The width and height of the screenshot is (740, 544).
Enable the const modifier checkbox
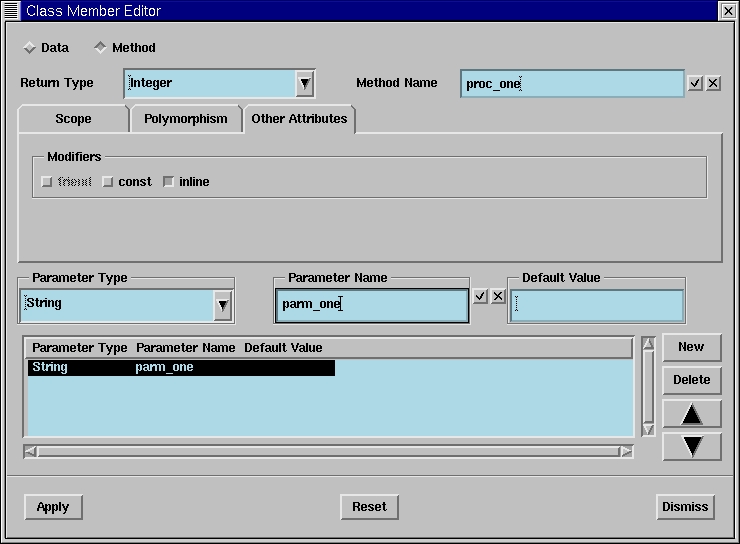click(x=108, y=182)
